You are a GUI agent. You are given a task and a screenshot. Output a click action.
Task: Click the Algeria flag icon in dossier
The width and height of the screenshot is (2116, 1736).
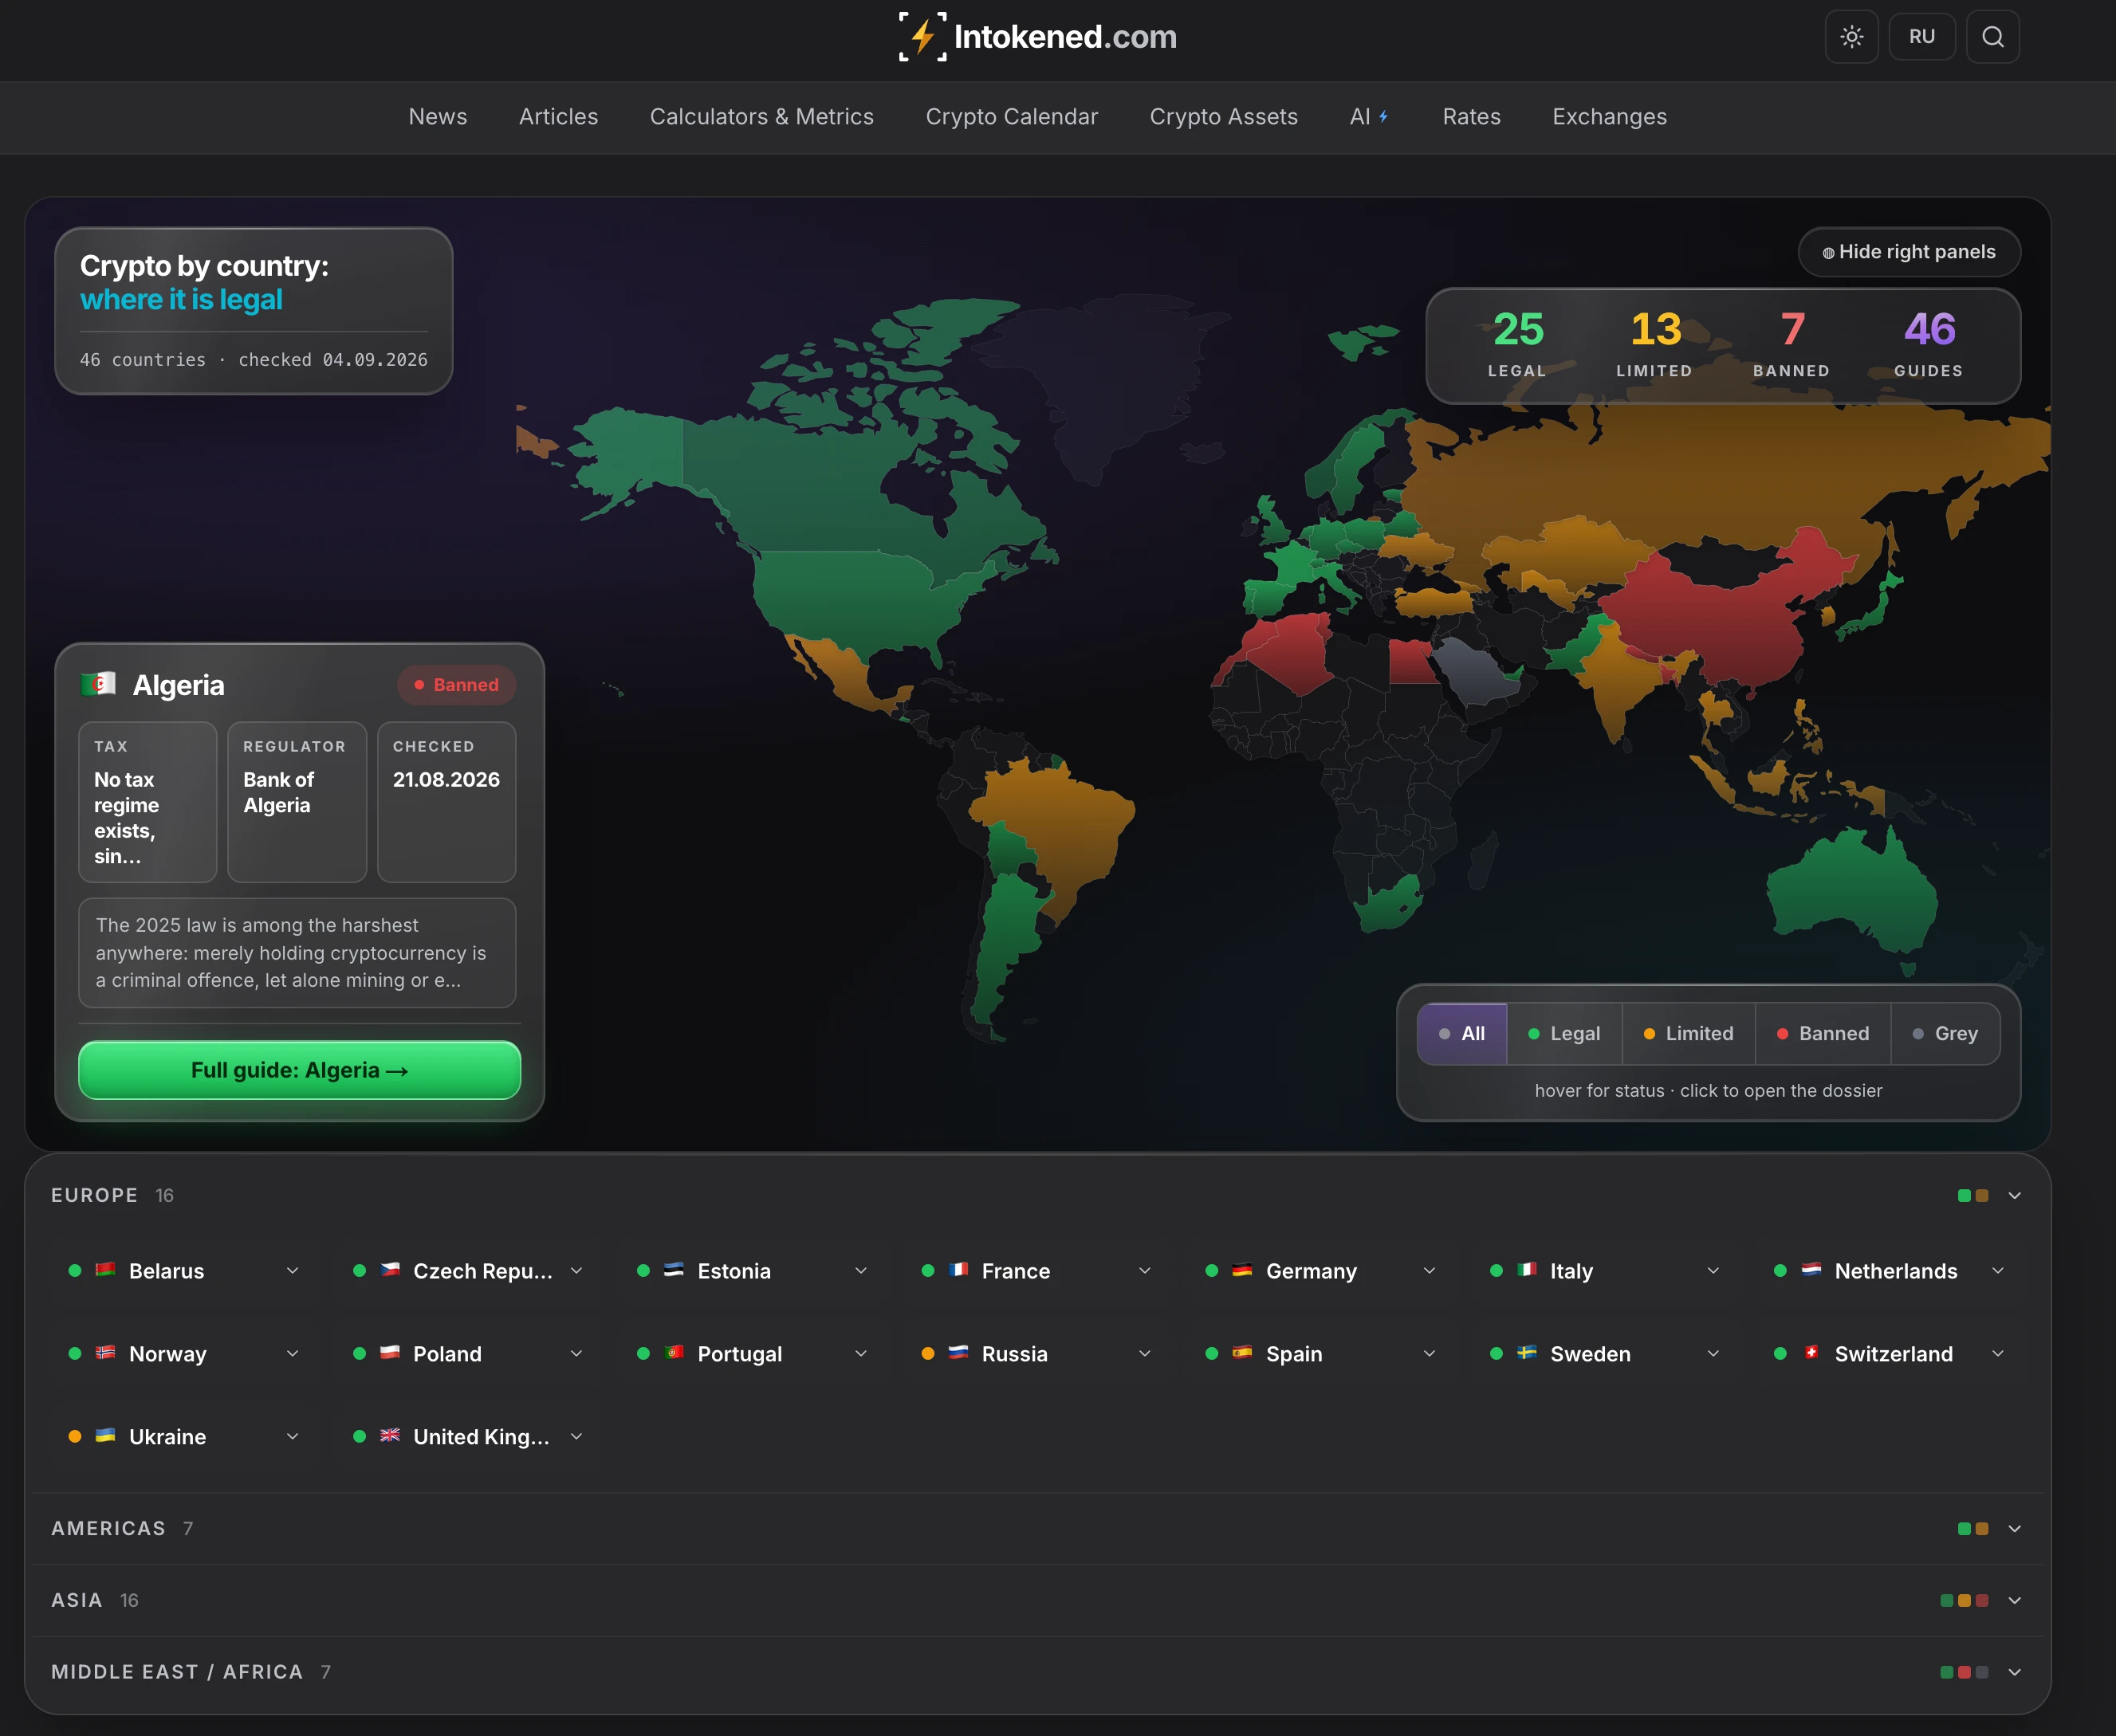[99, 684]
